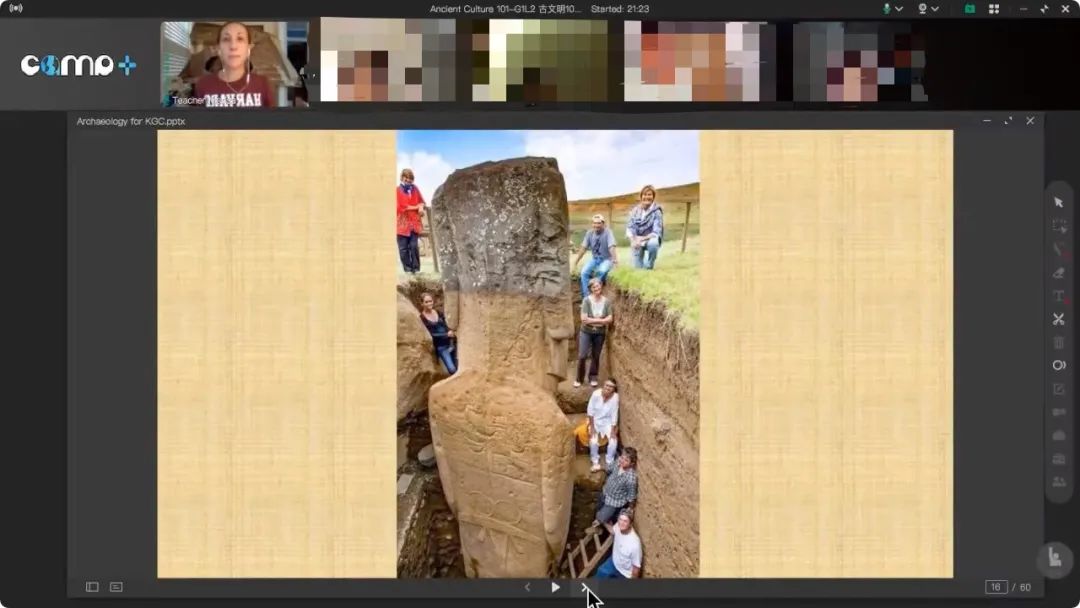This screenshot has height=608, width=1080.
Task: Maximize the Archaeology for KGC.pptx panel
Action: 1008,121
